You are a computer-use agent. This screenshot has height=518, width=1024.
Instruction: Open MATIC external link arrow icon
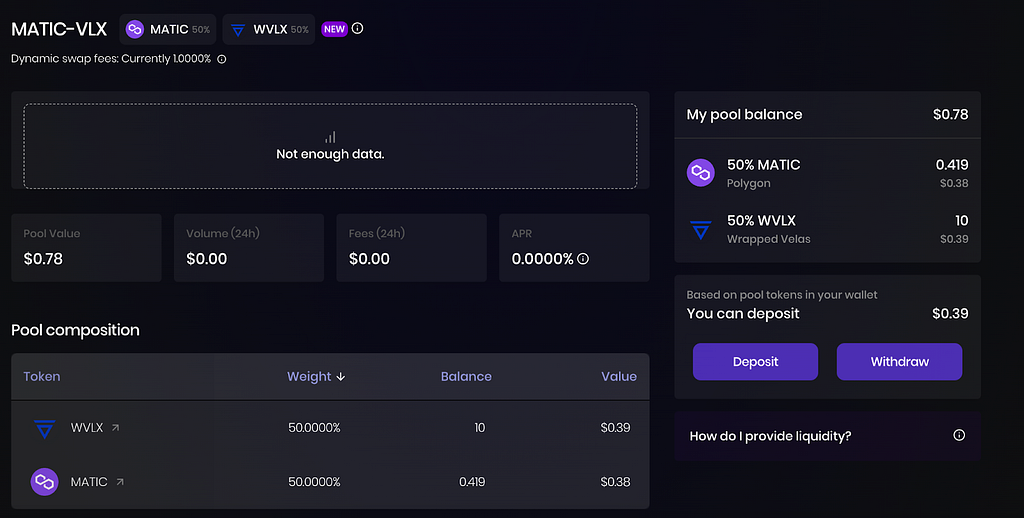[x=120, y=482]
